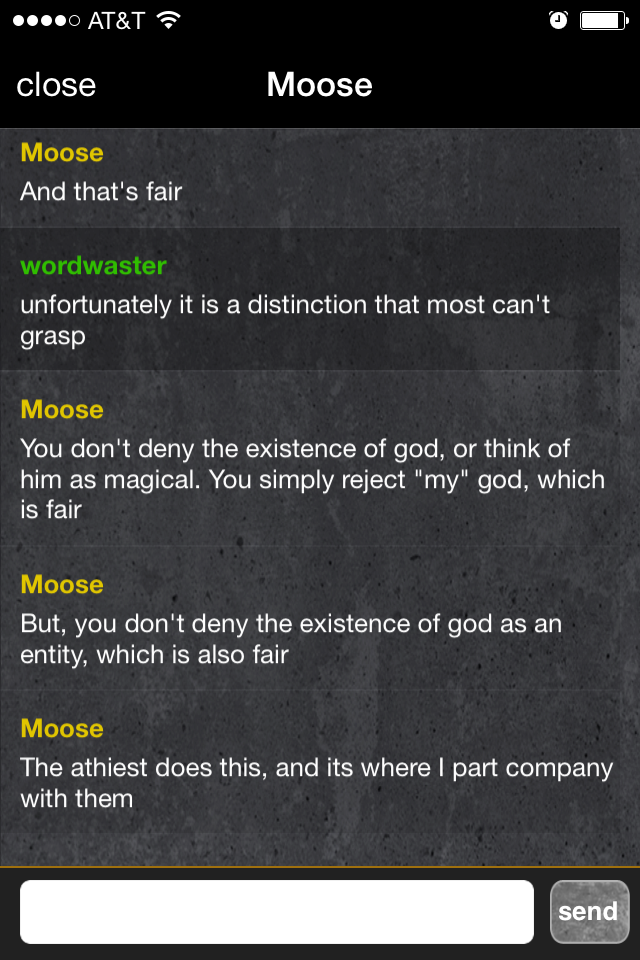The image size is (640, 960).
Task: Select 'The athiest does this' message
Action: [x=317, y=782]
